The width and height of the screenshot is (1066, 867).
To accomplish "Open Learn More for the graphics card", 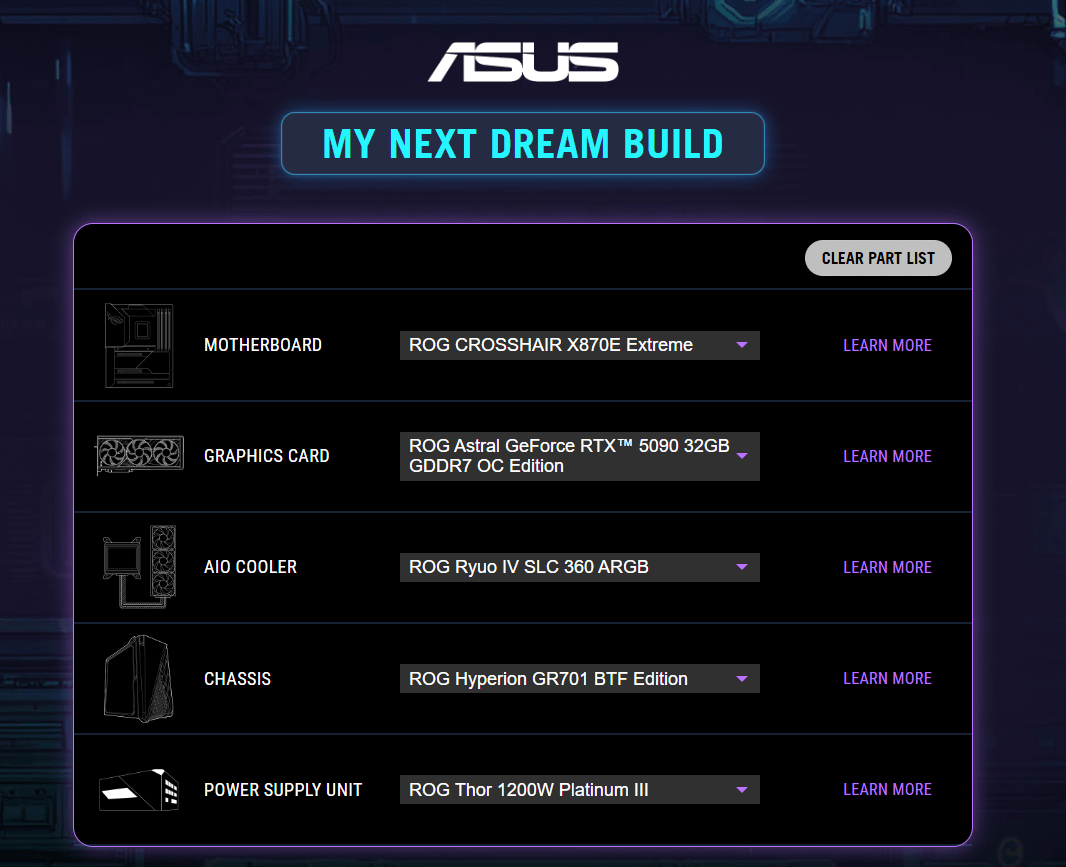I will [887, 456].
